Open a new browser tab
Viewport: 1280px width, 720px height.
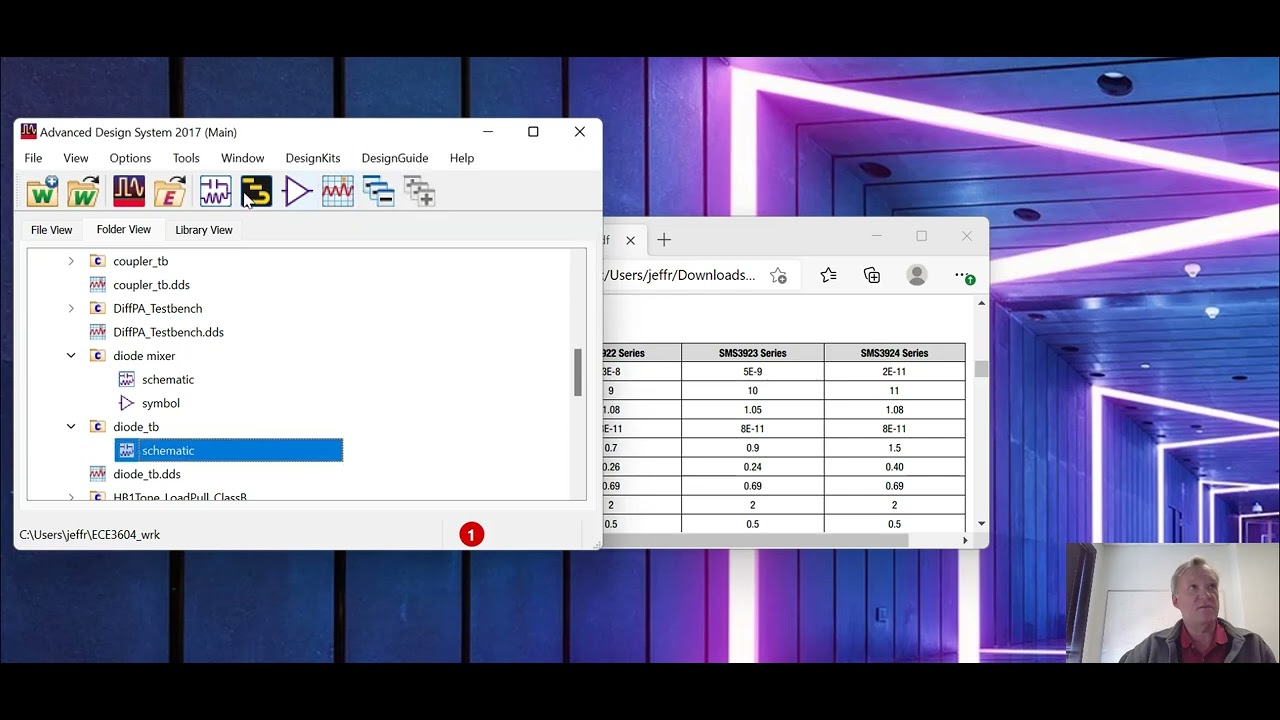click(664, 240)
